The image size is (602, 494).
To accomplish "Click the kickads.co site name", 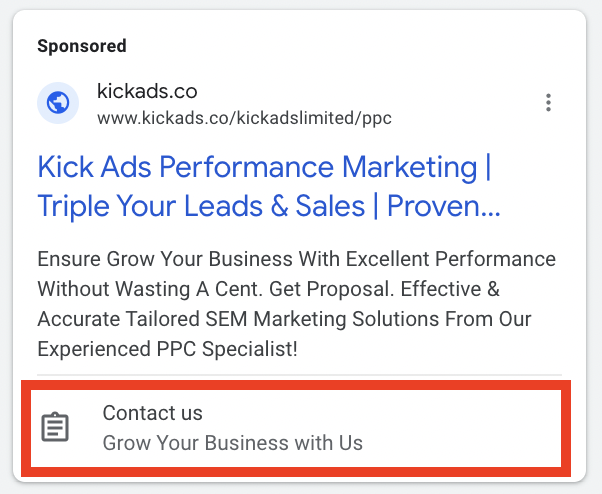I will [x=147, y=91].
